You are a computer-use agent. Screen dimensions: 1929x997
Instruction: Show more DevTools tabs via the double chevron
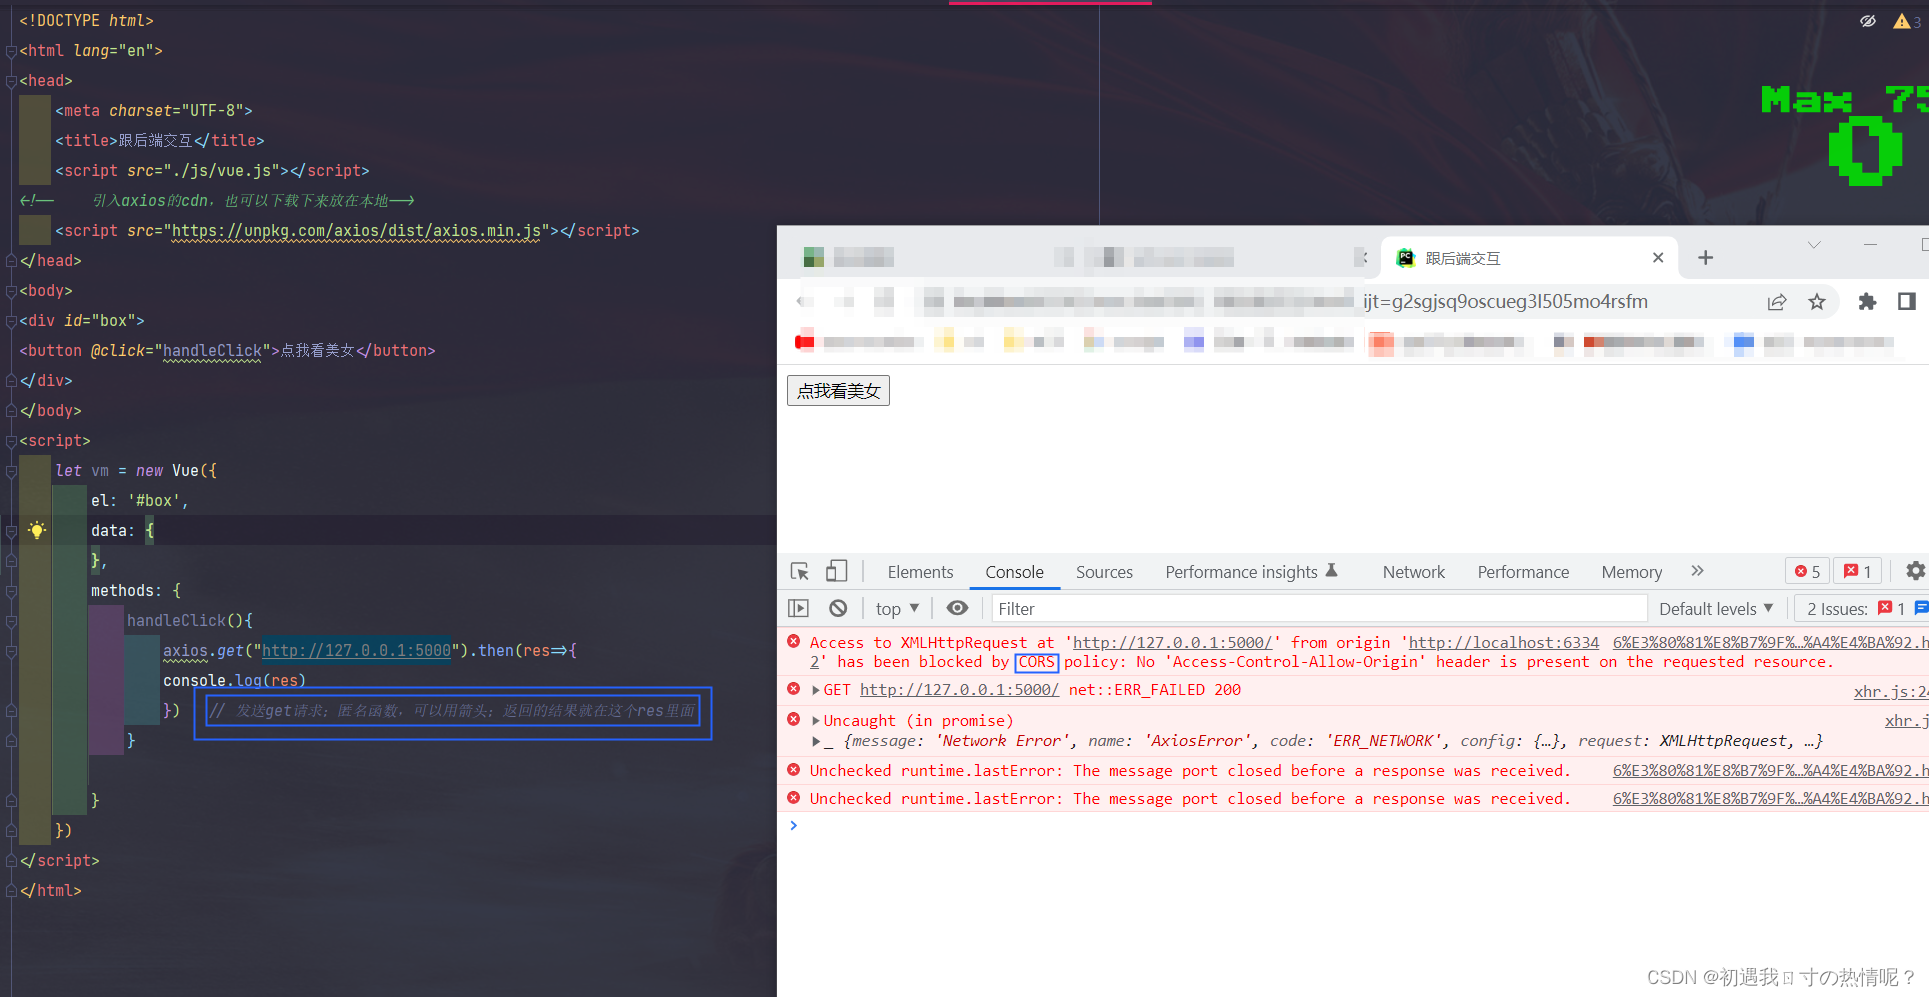tap(1697, 570)
